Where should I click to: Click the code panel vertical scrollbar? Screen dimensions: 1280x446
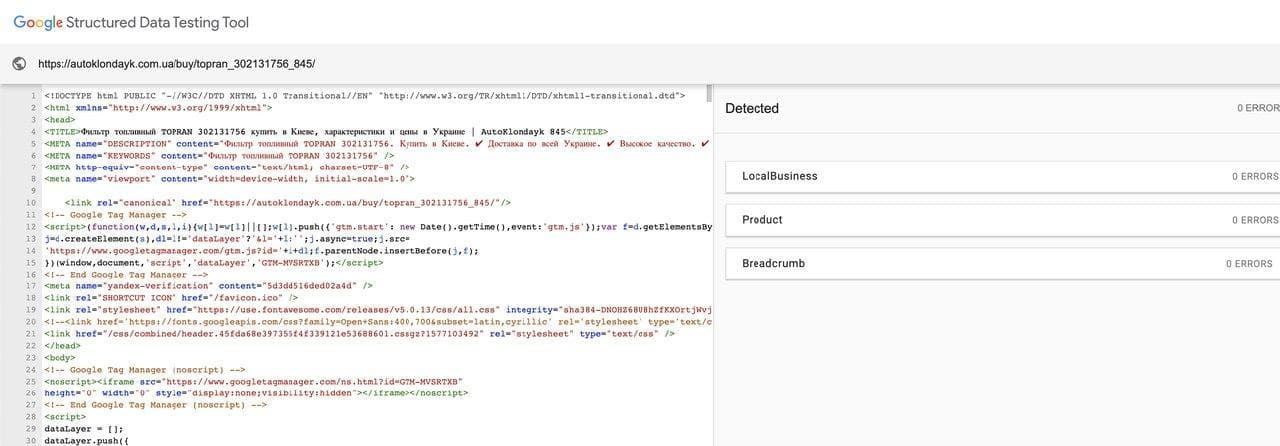click(710, 95)
